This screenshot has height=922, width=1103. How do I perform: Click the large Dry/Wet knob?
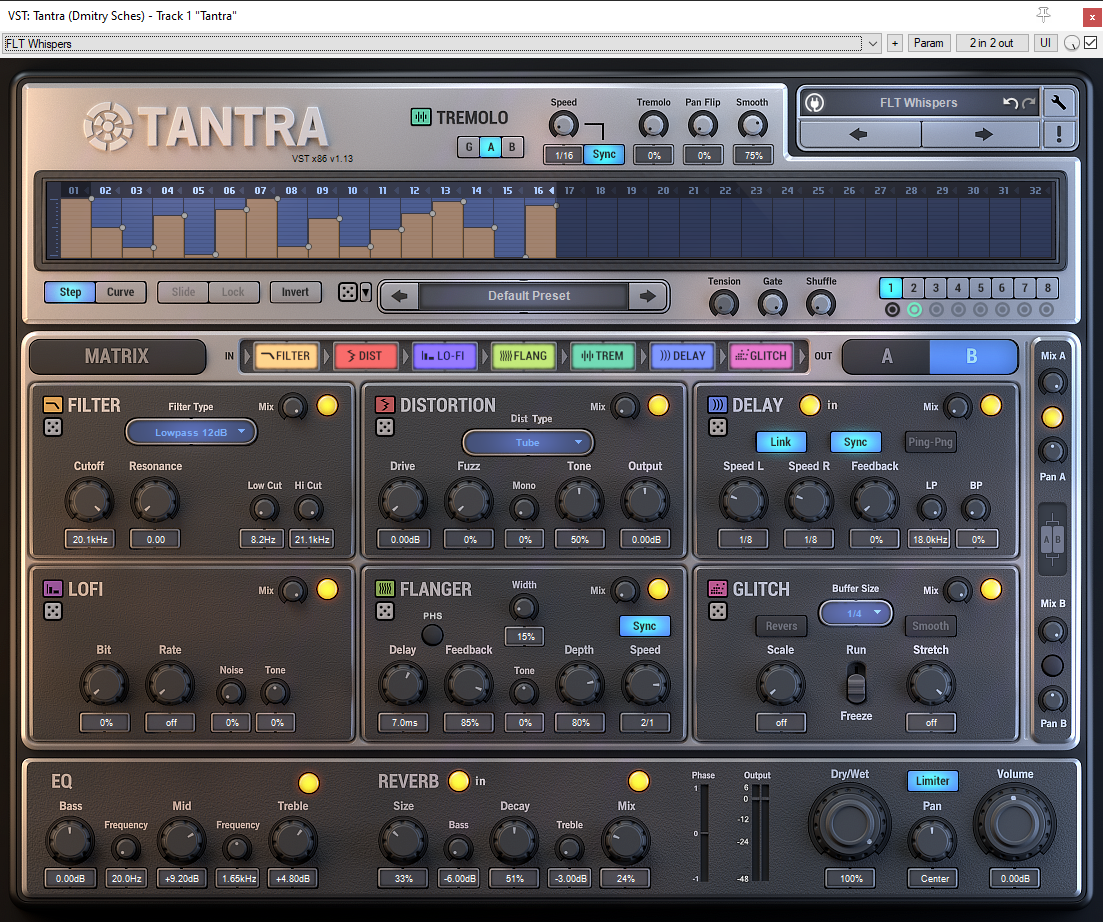850,823
